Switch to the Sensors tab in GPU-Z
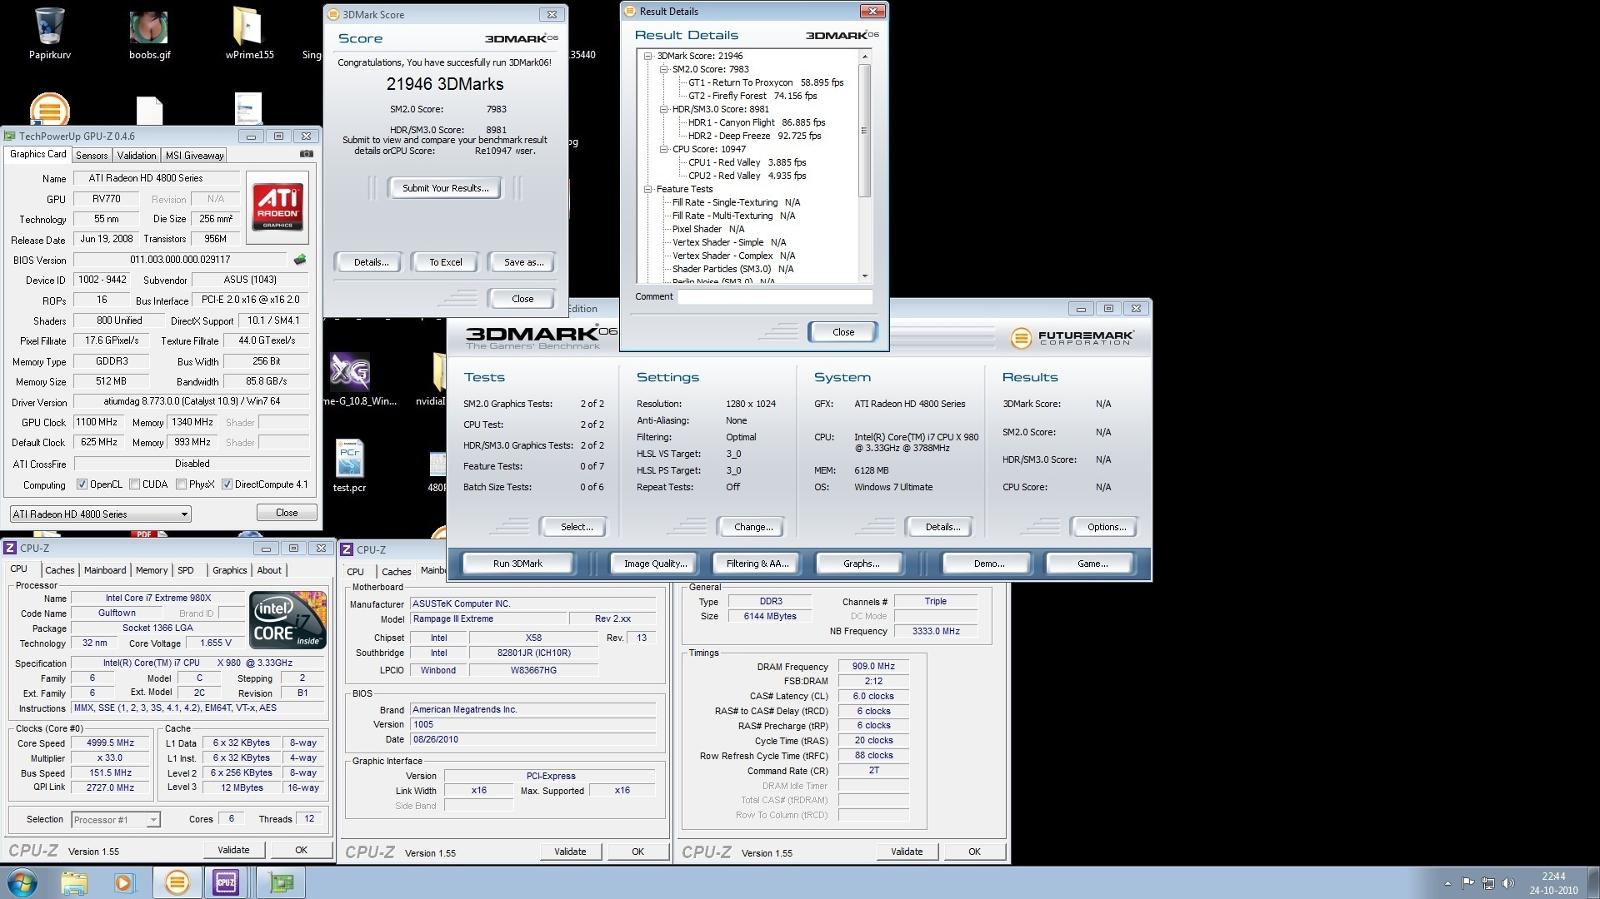The image size is (1600, 899). [92, 155]
